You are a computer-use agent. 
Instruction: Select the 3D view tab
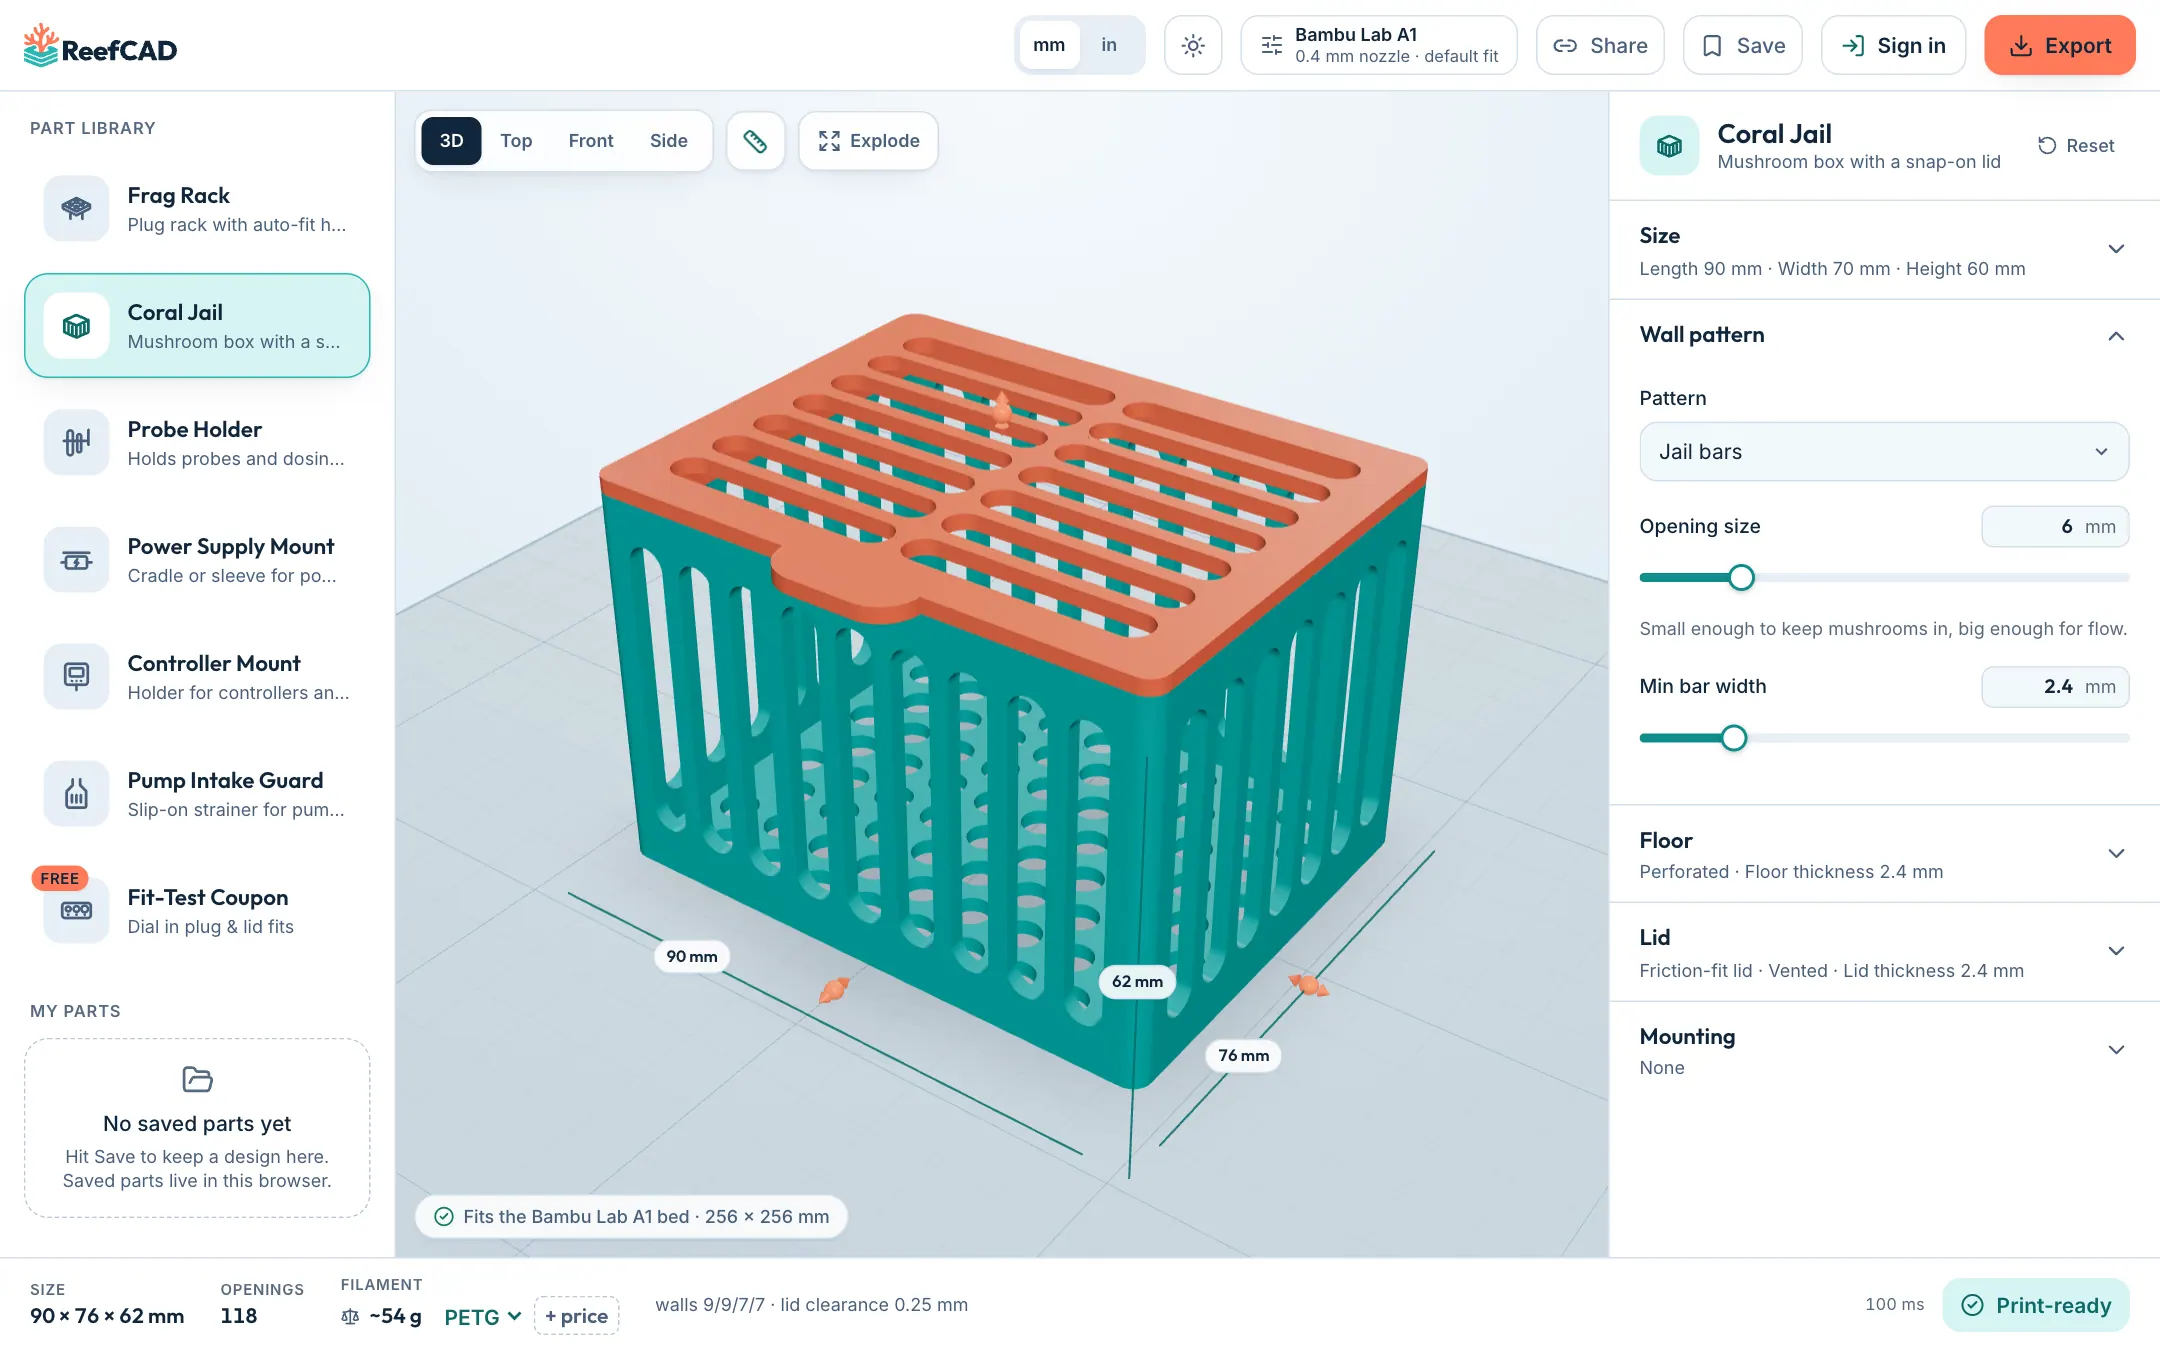point(451,141)
